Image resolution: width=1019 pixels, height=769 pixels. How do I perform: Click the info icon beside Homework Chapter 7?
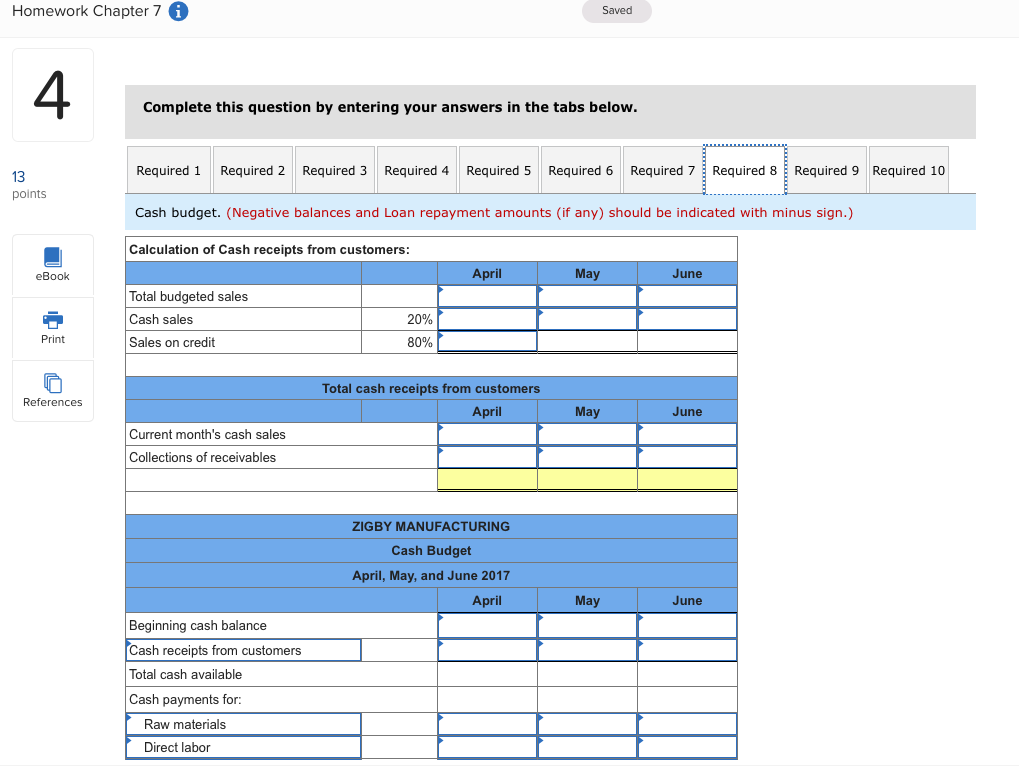point(179,11)
